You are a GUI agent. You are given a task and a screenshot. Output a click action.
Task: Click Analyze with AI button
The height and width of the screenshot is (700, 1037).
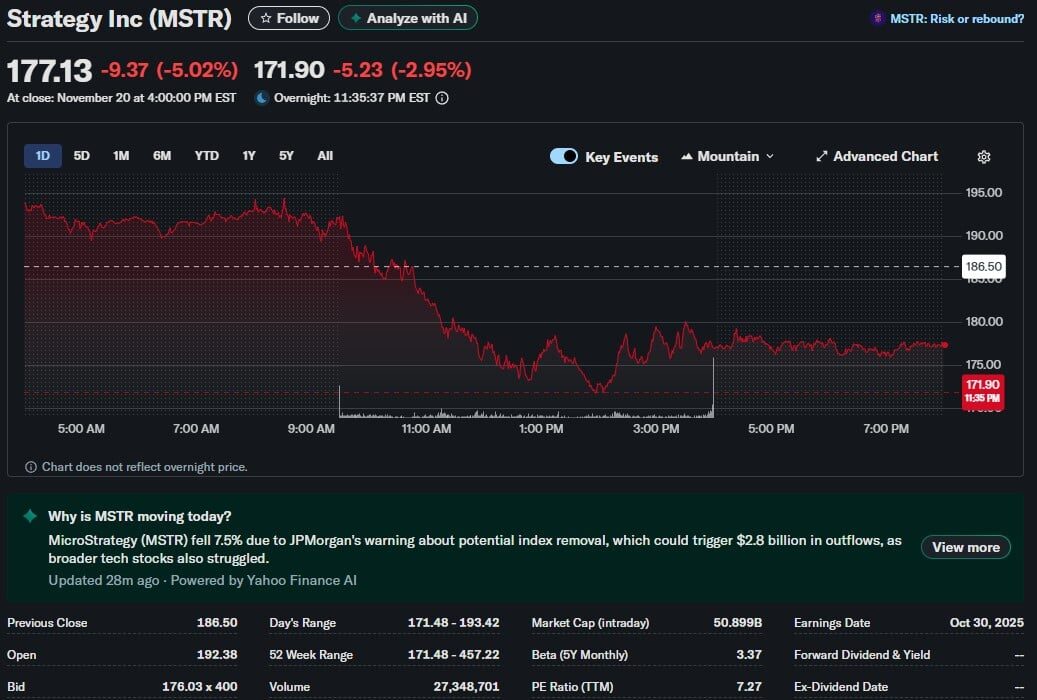pos(408,18)
